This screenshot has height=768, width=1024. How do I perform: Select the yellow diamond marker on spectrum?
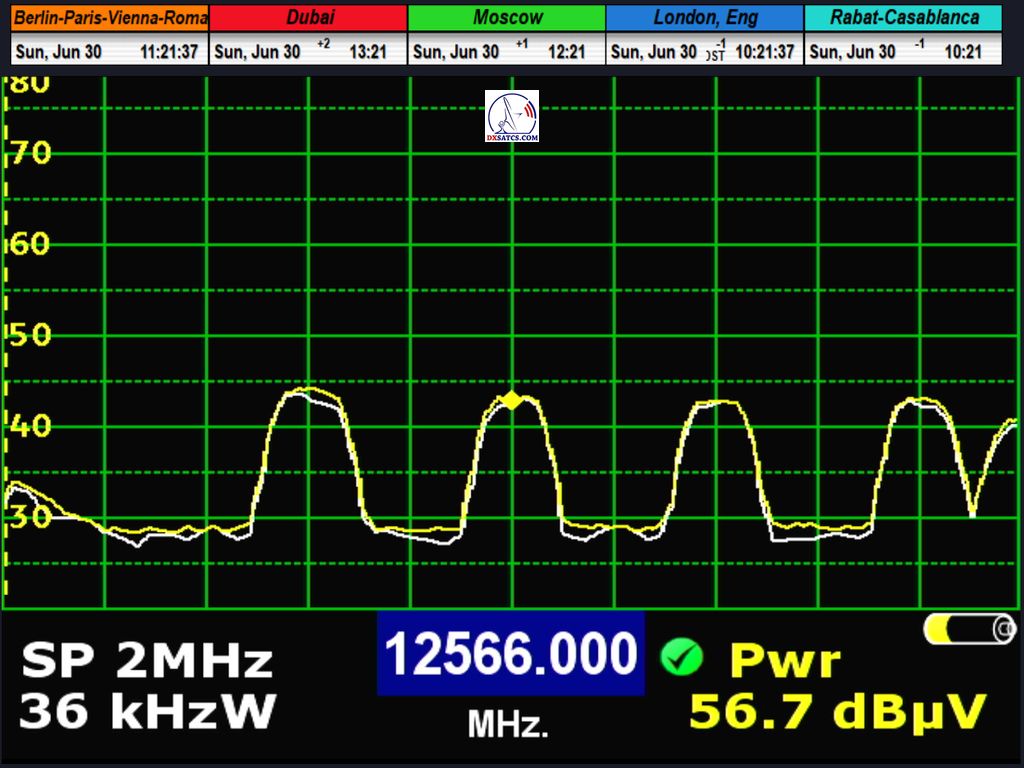tap(511, 400)
